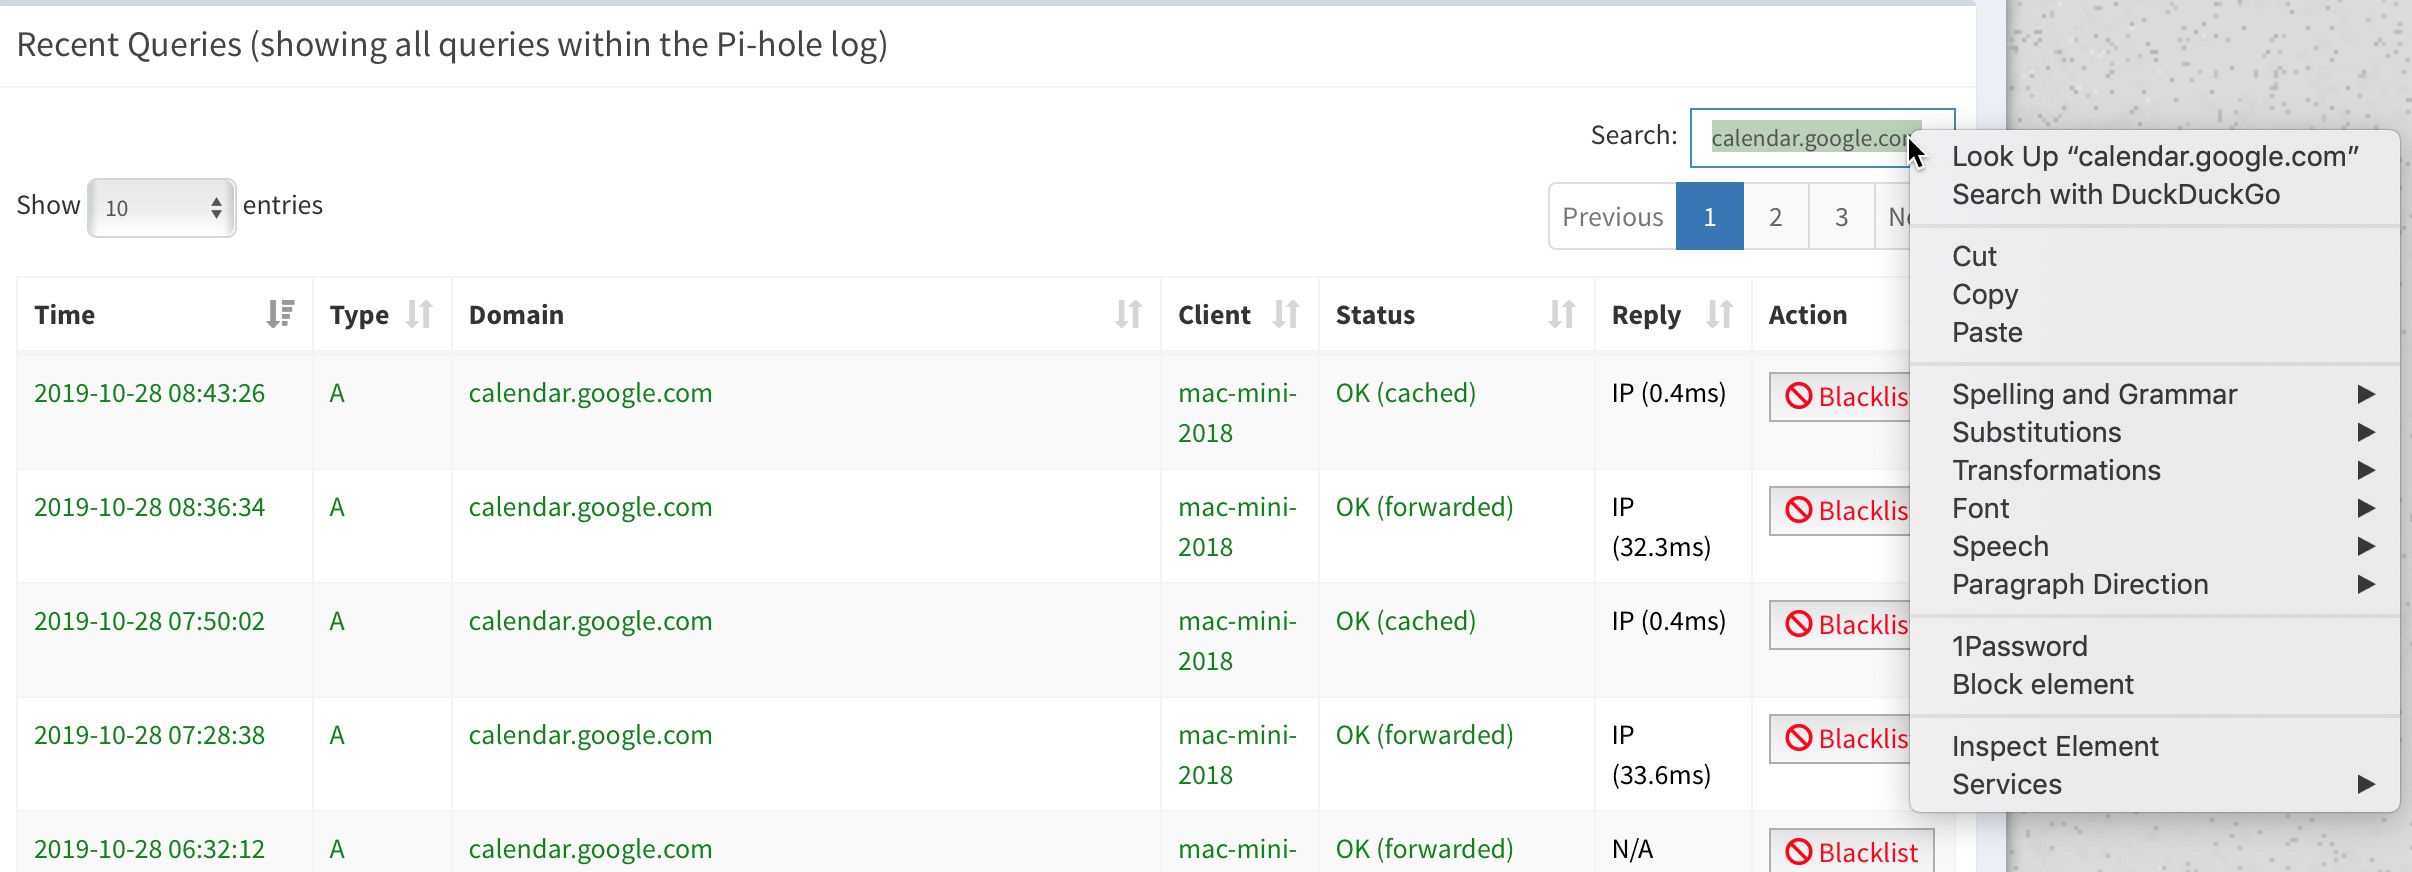Select Cut from context menu
The height and width of the screenshot is (872, 2412).
point(2155,256)
